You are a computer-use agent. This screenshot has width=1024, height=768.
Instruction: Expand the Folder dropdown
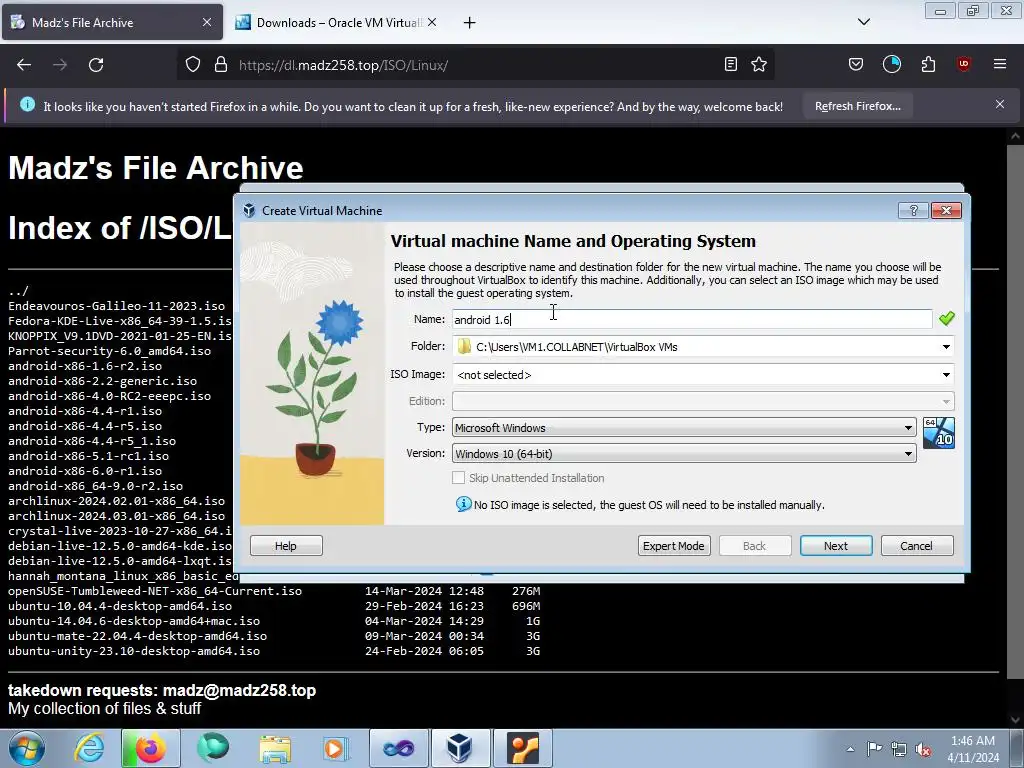click(x=946, y=347)
